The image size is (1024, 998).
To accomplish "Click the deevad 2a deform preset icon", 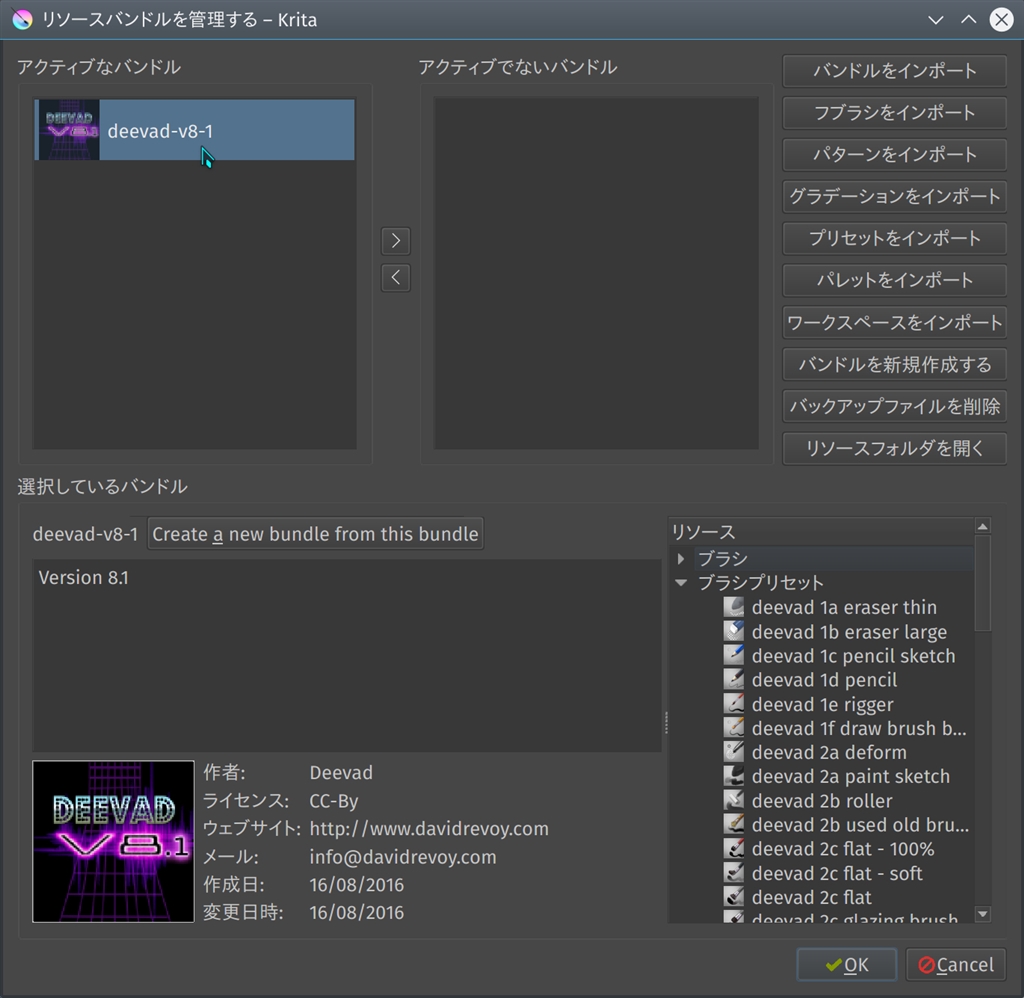I will (733, 752).
